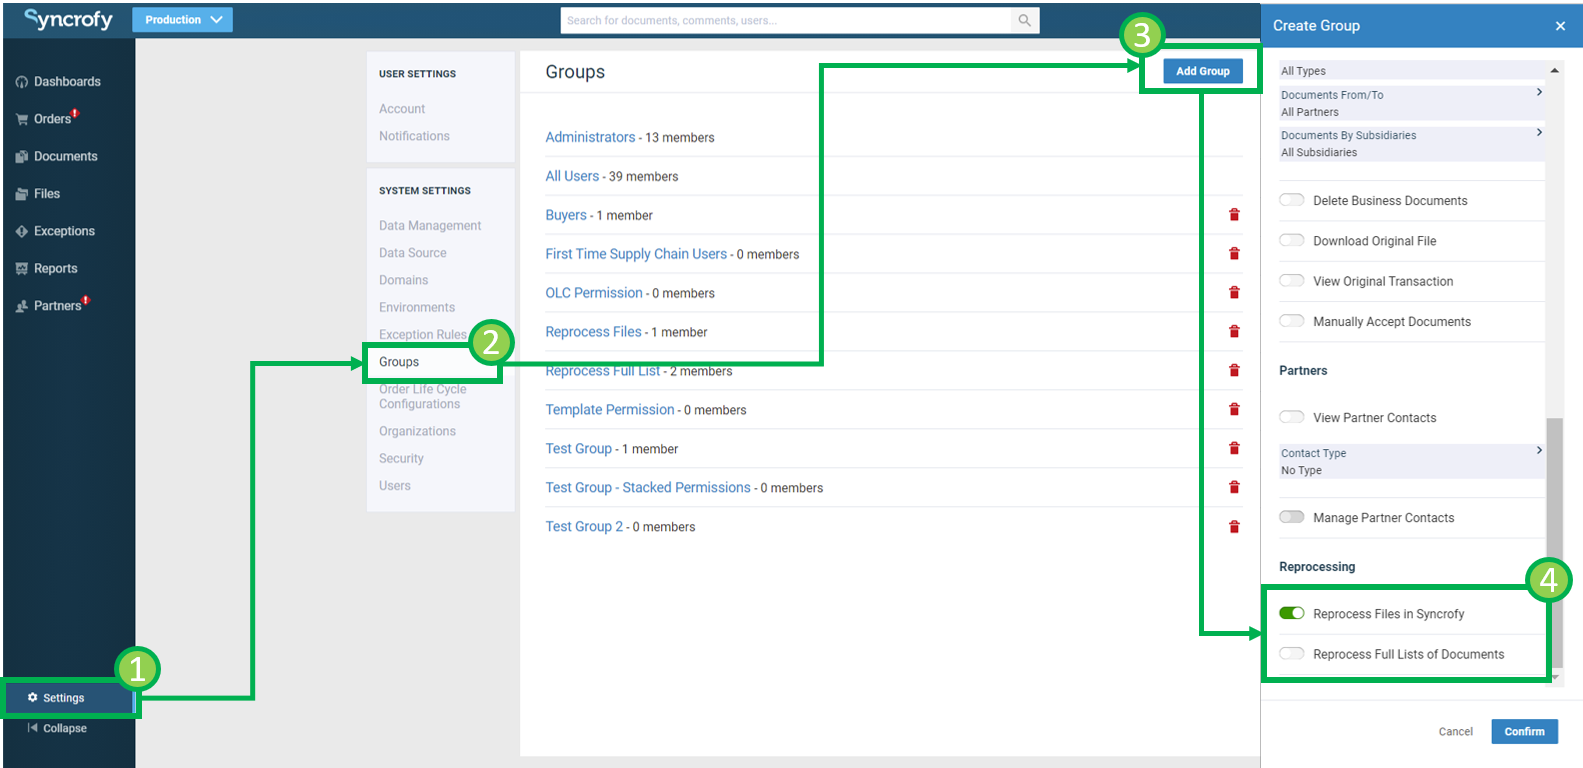
Task: Click the document search field
Action: pos(787,20)
